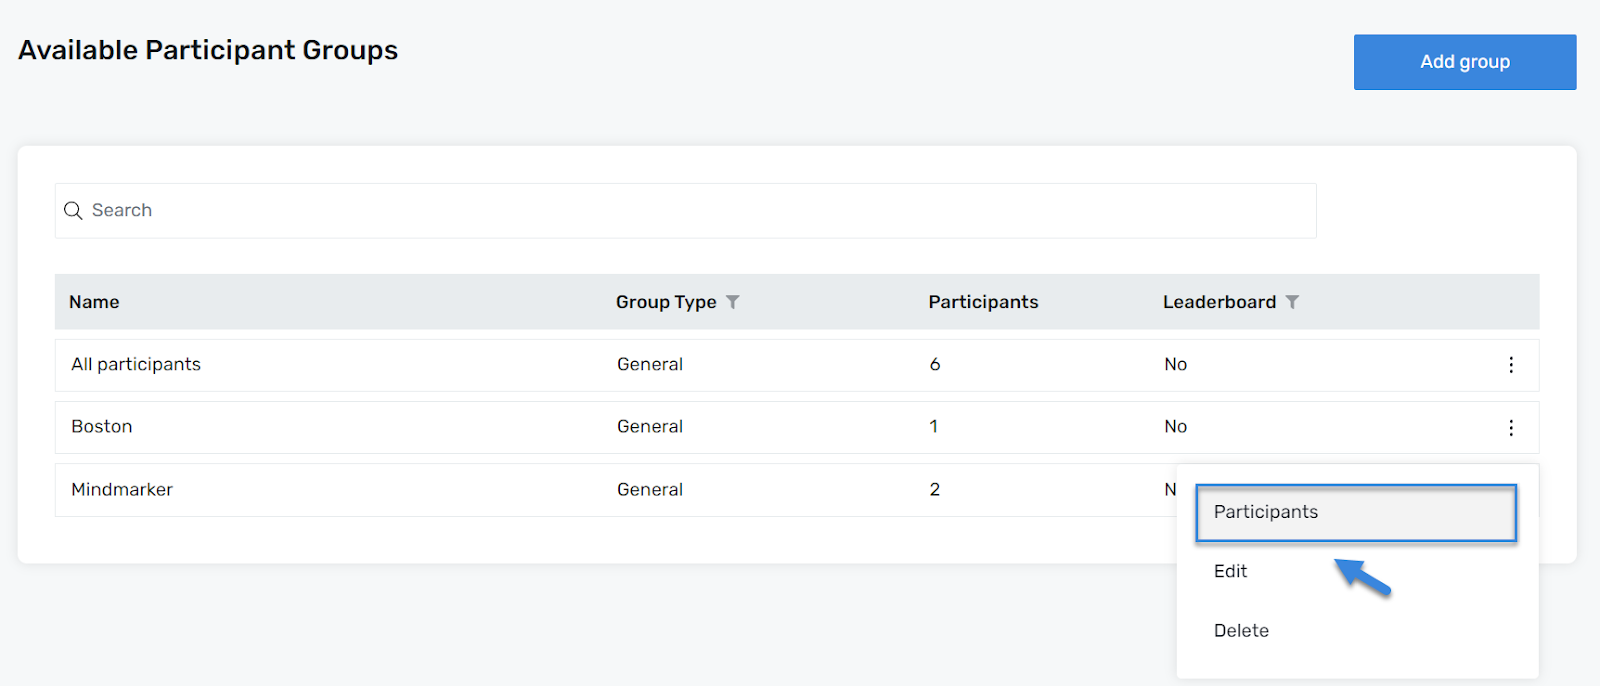Click the Participants column header
The image size is (1600, 686).
point(983,302)
